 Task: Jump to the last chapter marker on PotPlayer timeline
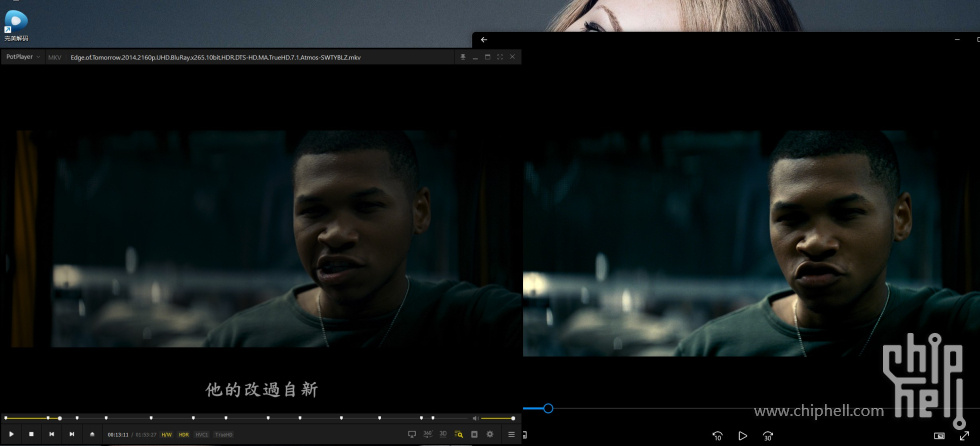[433, 418]
